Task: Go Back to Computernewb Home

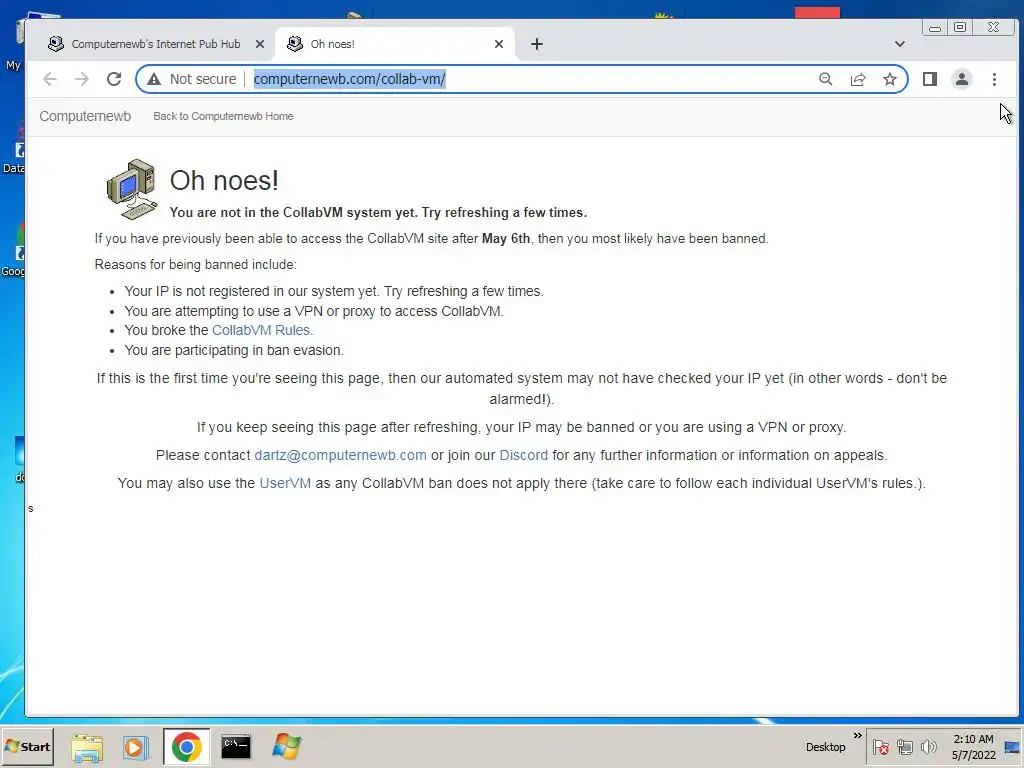Action: tap(223, 116)
